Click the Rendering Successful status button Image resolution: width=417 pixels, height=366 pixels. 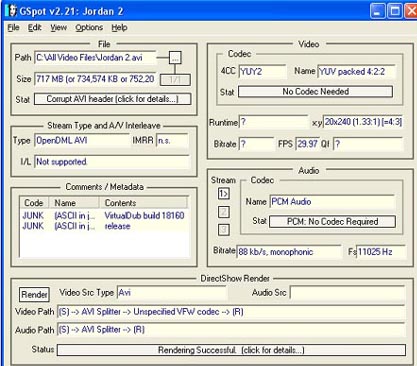pos(231,350)
